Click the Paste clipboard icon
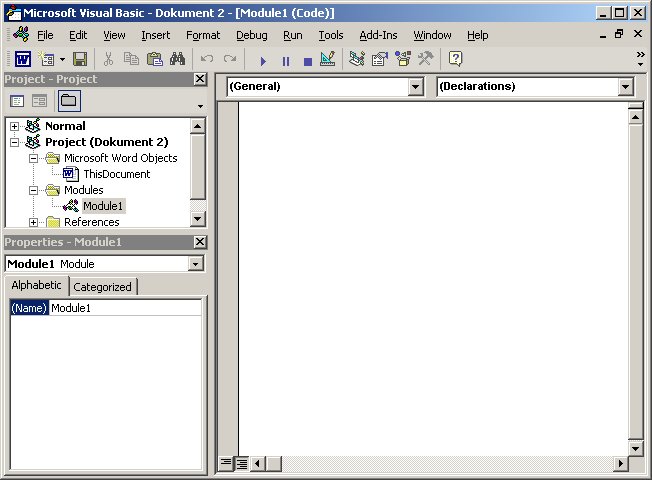The height and width of the screenshot is (480, 652). [x=154, y=59]
